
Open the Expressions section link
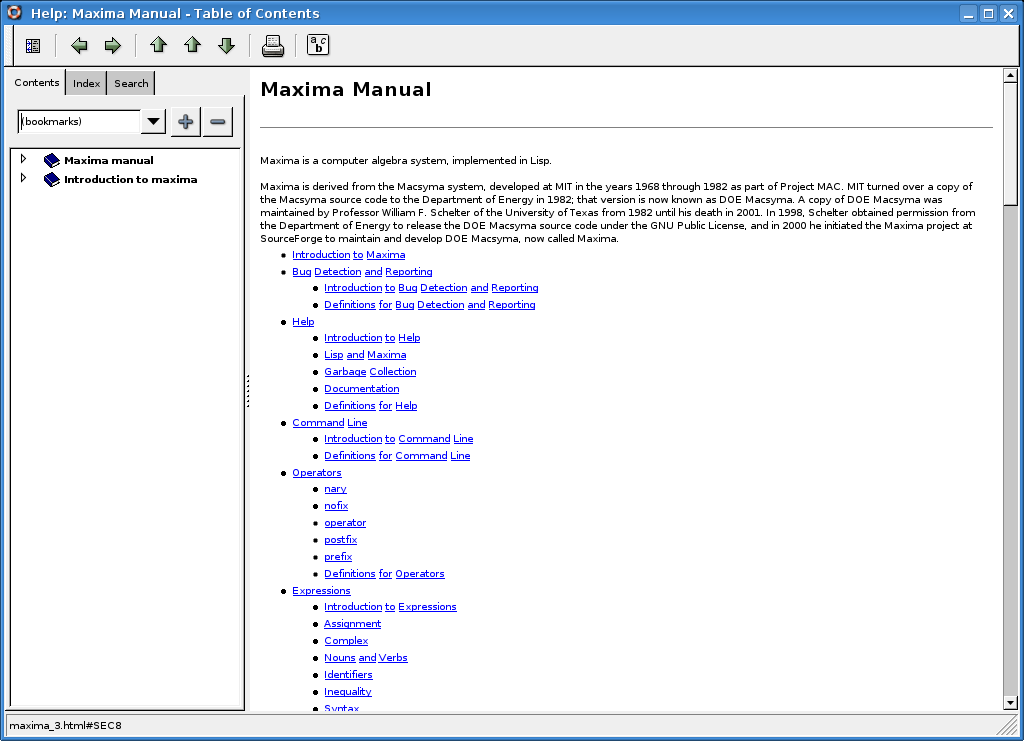(321, 591)
